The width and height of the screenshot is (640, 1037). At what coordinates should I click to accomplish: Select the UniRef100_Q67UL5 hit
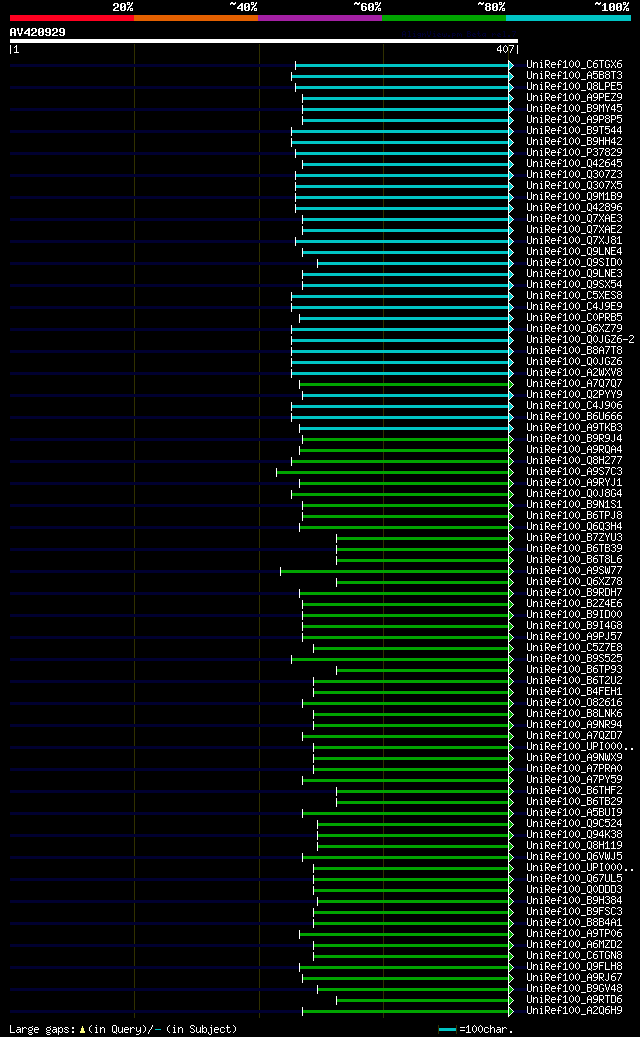574,878
